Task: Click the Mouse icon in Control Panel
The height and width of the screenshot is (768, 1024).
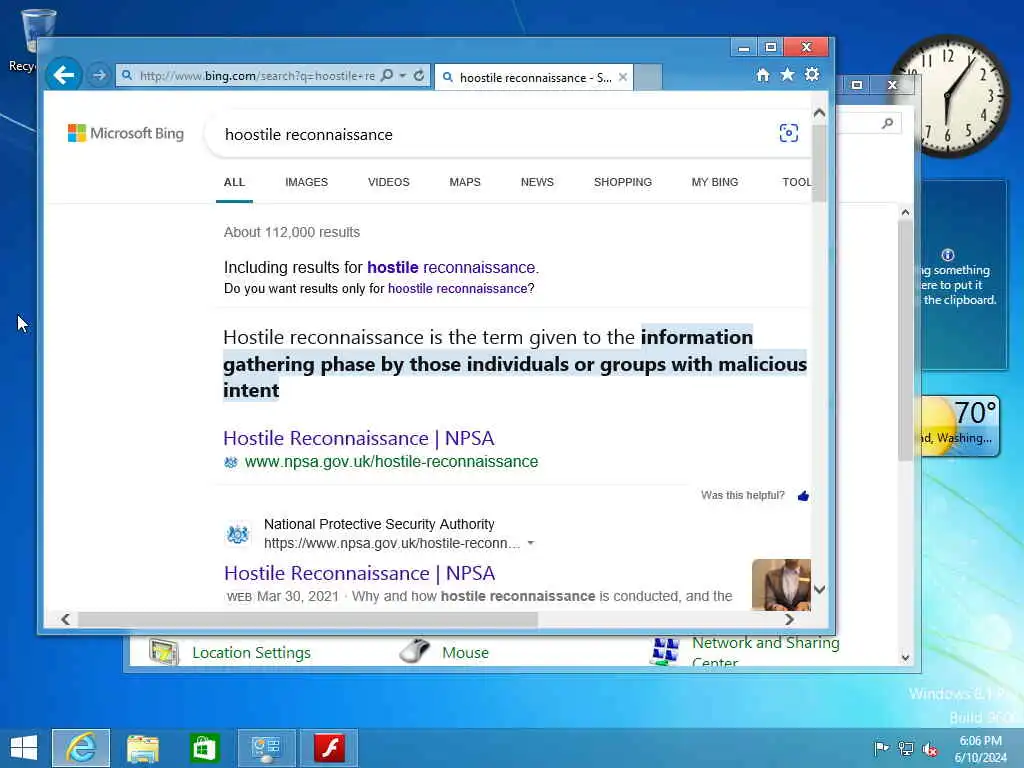Action: click(x=415, y=651)
